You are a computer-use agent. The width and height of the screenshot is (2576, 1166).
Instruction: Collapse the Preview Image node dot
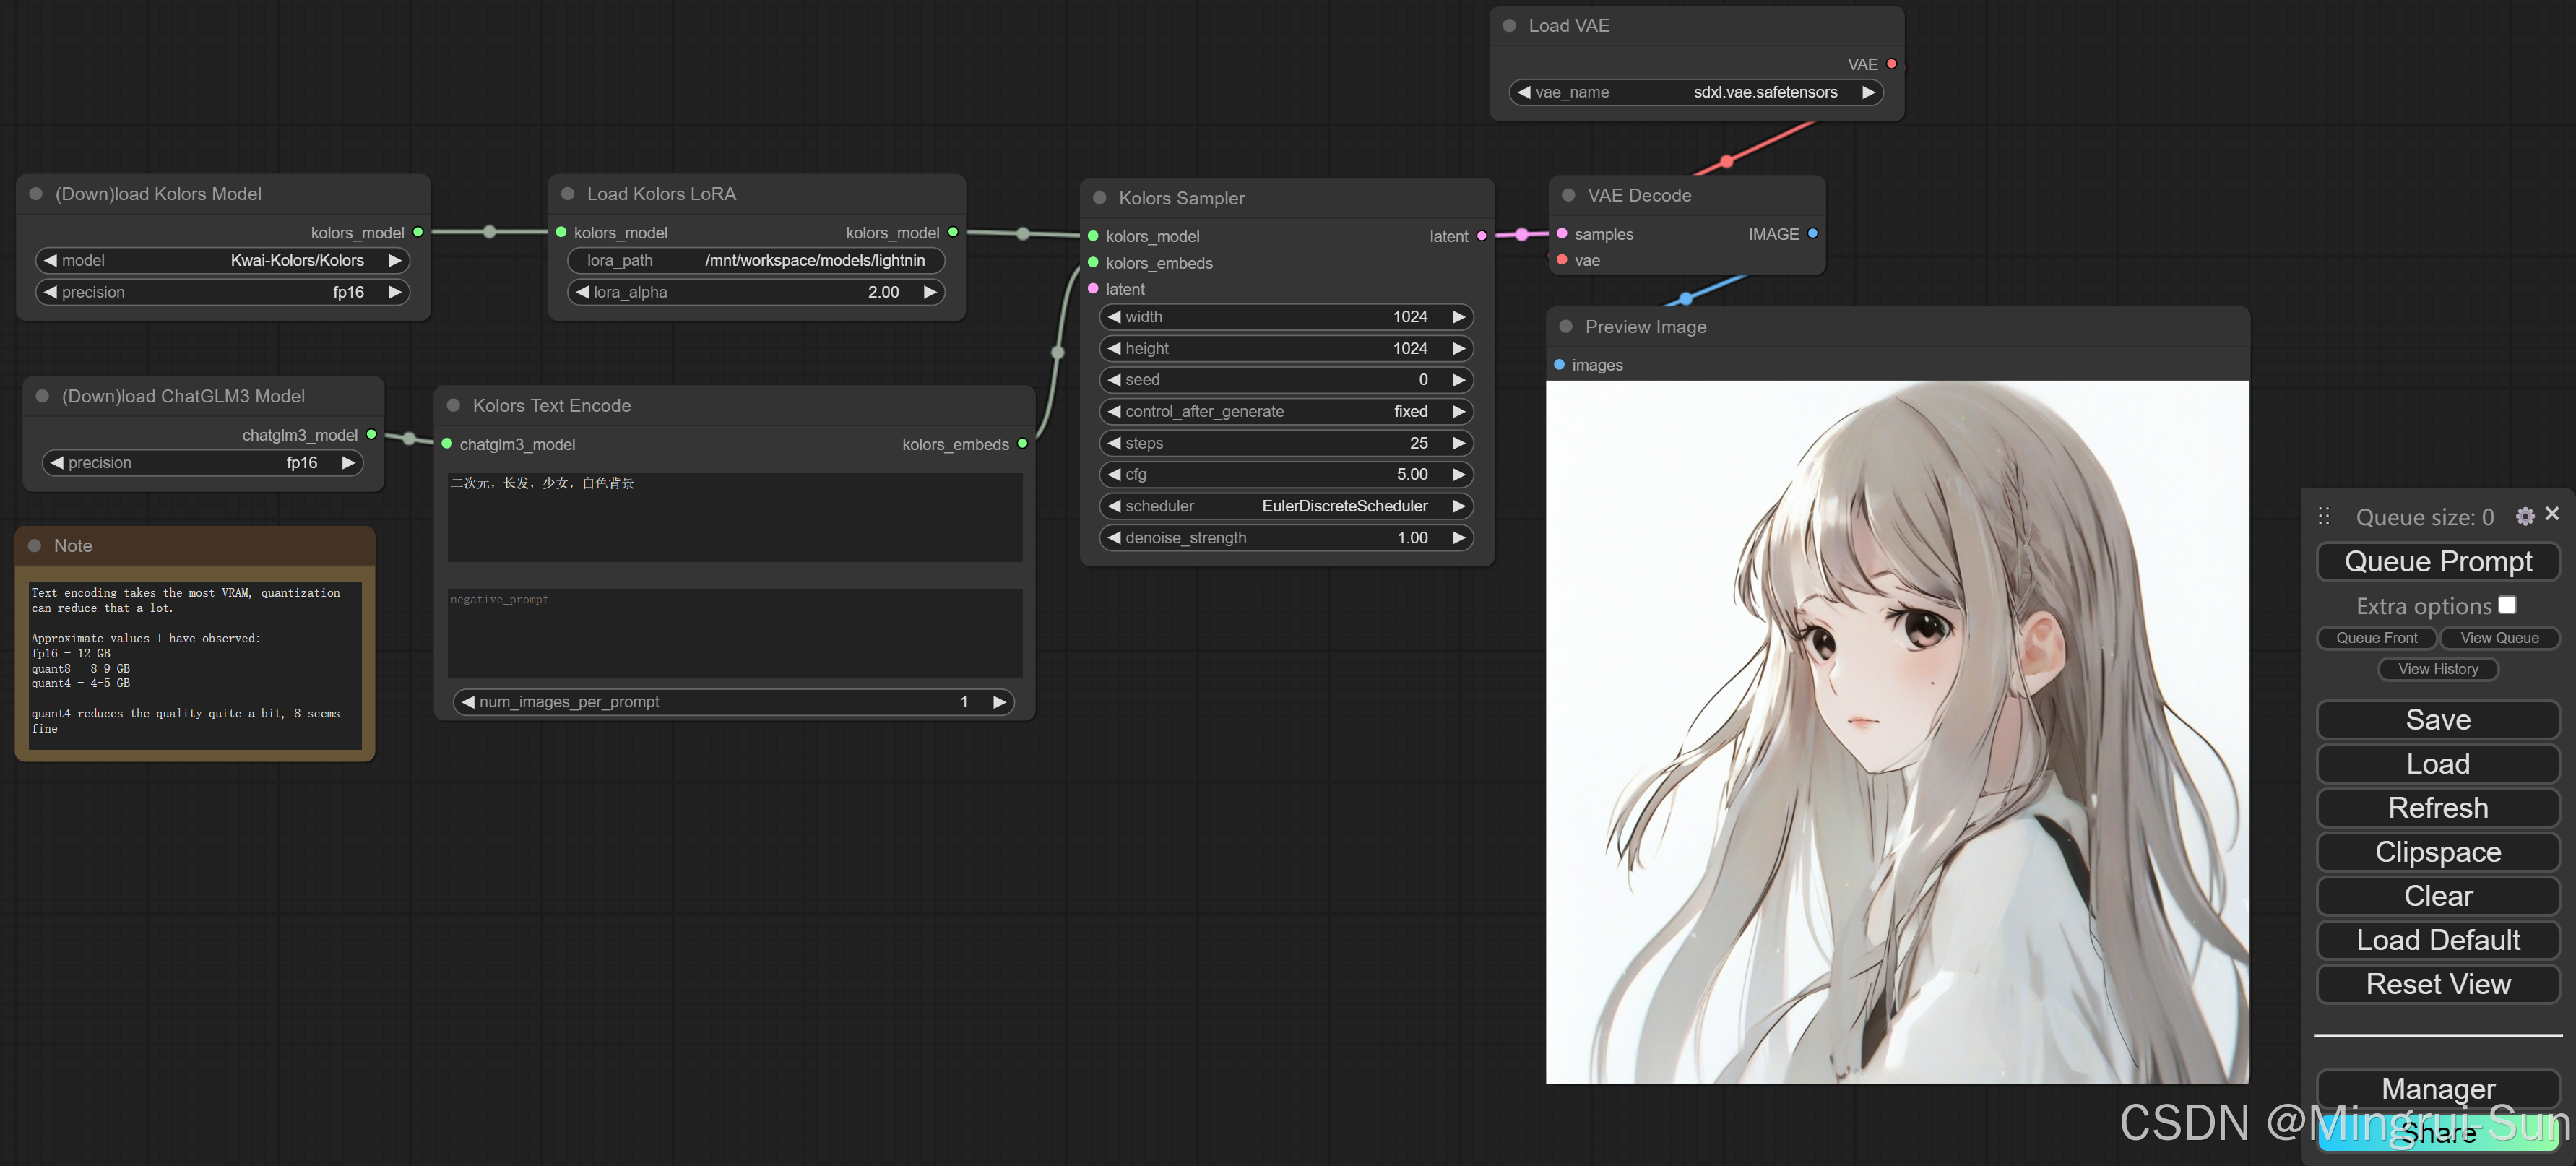click(x=1566, y=327)
